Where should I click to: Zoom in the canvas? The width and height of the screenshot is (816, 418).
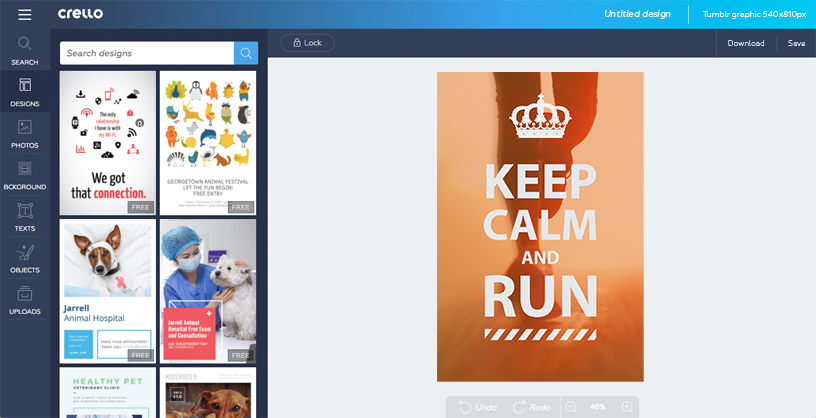(628, 407)
